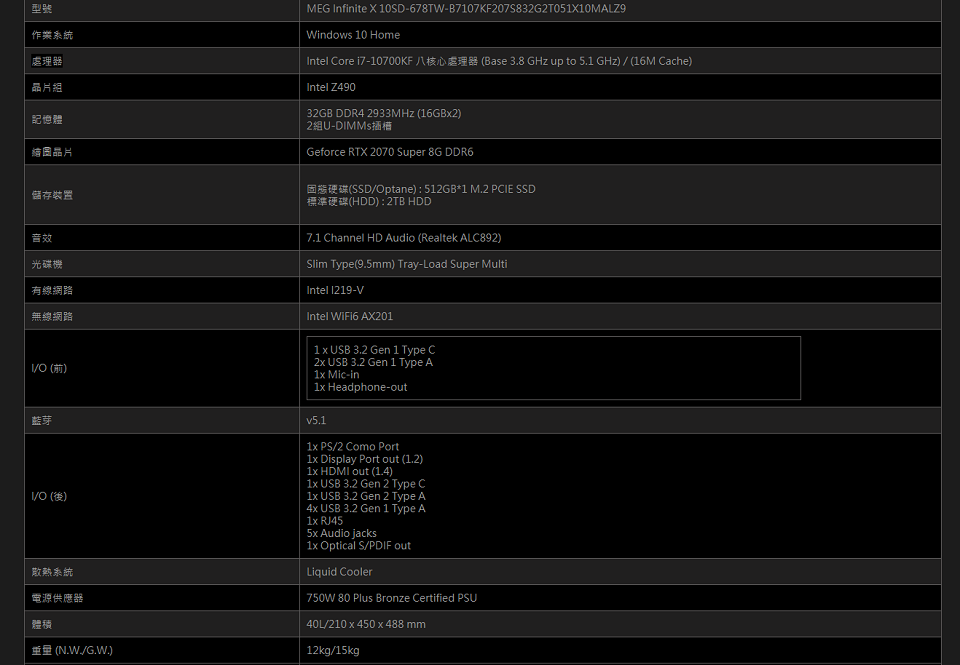The width and height of the screenshot is (960, 665).
Task: Click the 晶片組 row label
Action: 47,87
